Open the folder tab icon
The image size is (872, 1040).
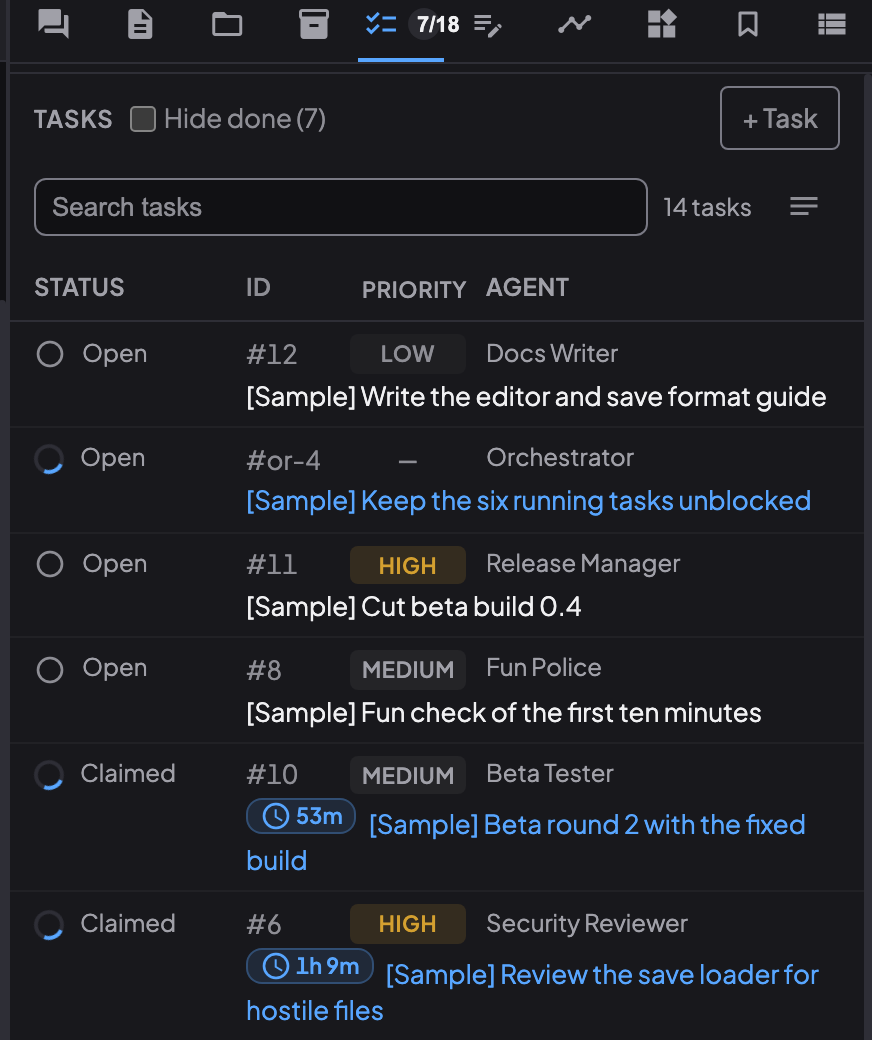(227, 25)
